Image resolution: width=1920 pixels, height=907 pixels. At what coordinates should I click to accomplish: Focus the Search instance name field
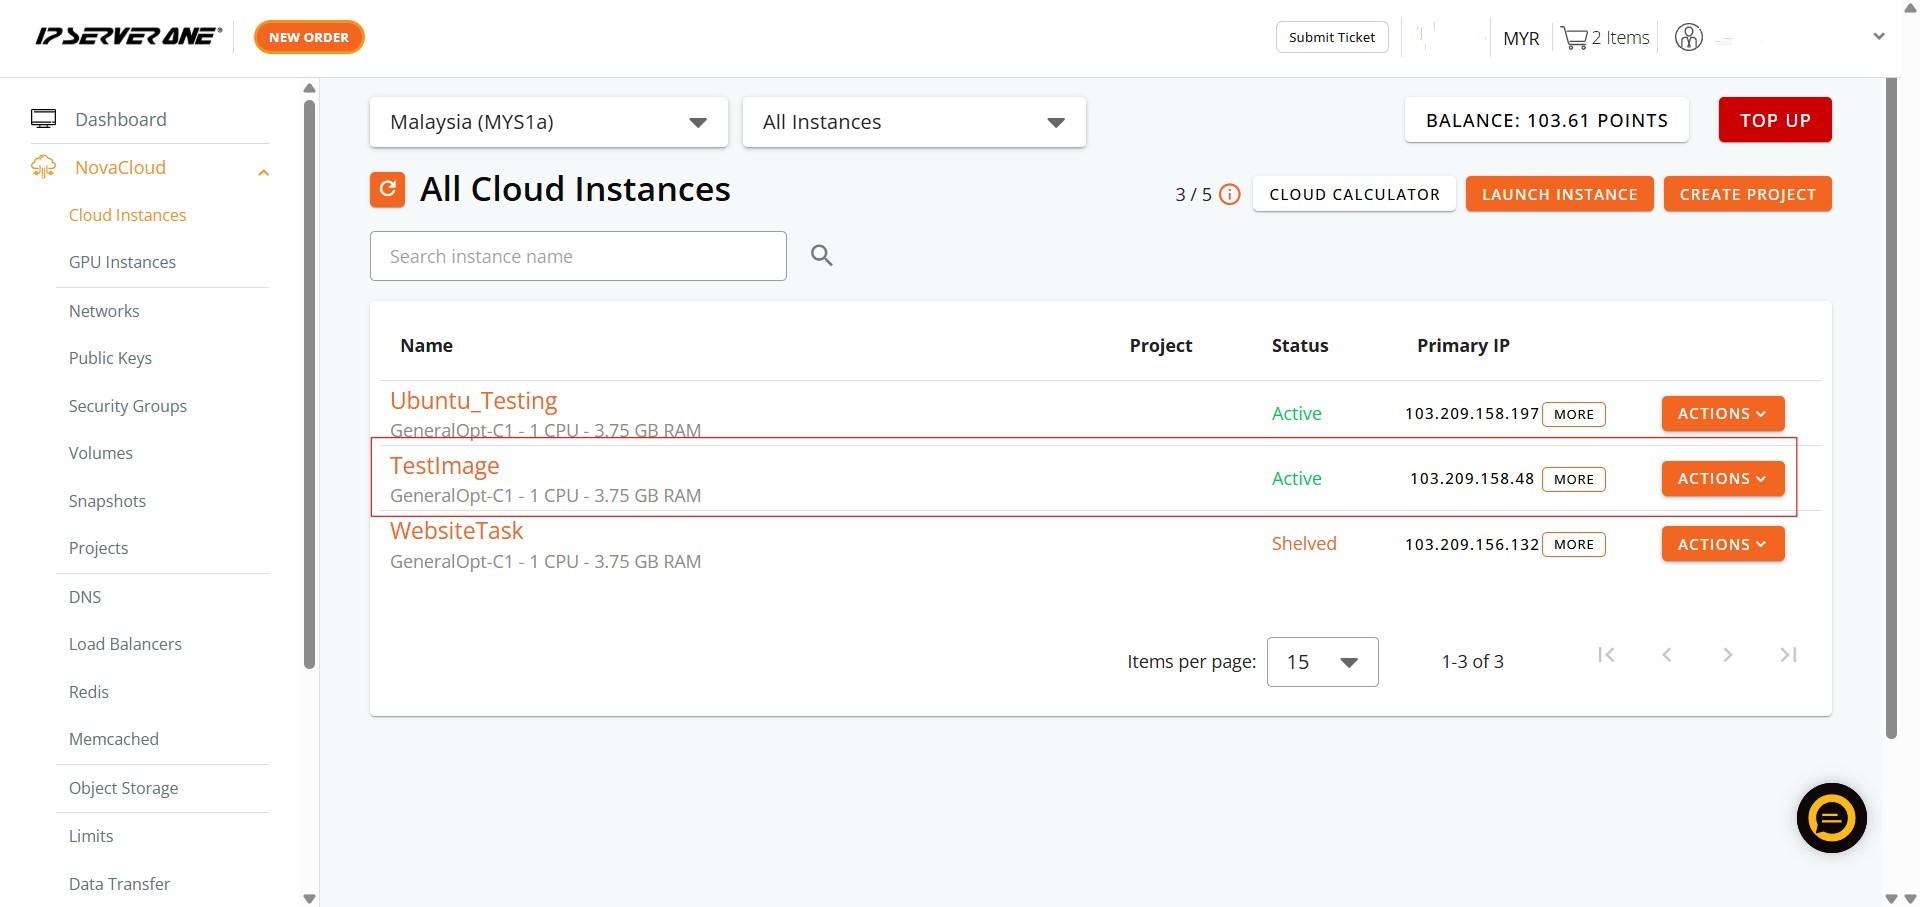click(x=577, y=256)
